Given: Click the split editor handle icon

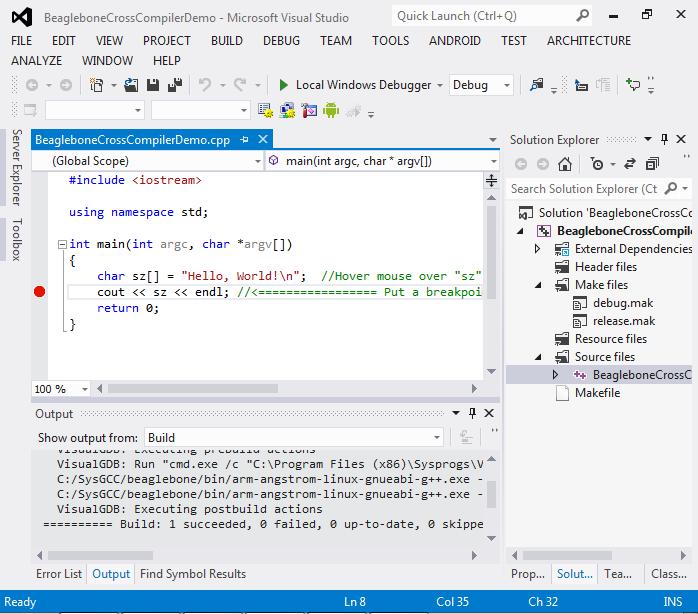Looking at the screenshot, I should tap(491, 180).
